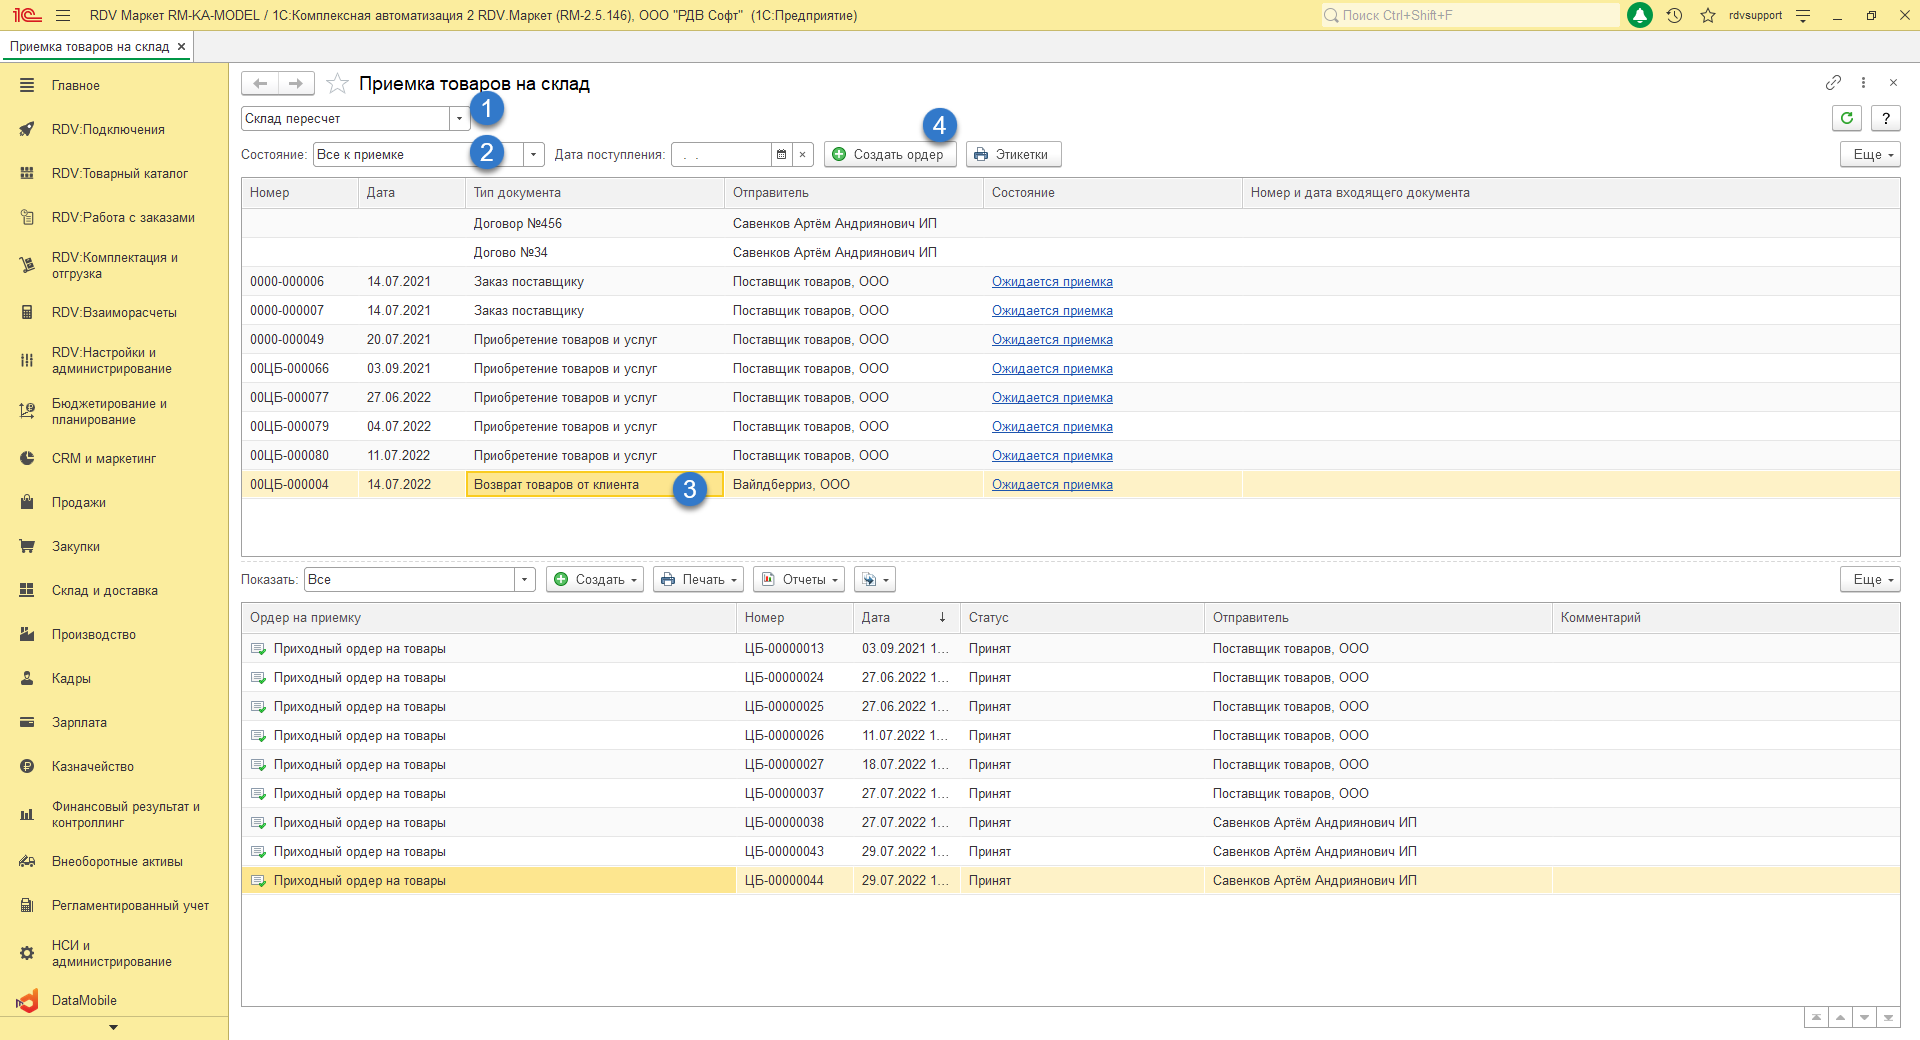The height and width of the screenshot is (1040, 1920).
Task: Open calendar picker for Дата поступления
Action: coord(781,155)
